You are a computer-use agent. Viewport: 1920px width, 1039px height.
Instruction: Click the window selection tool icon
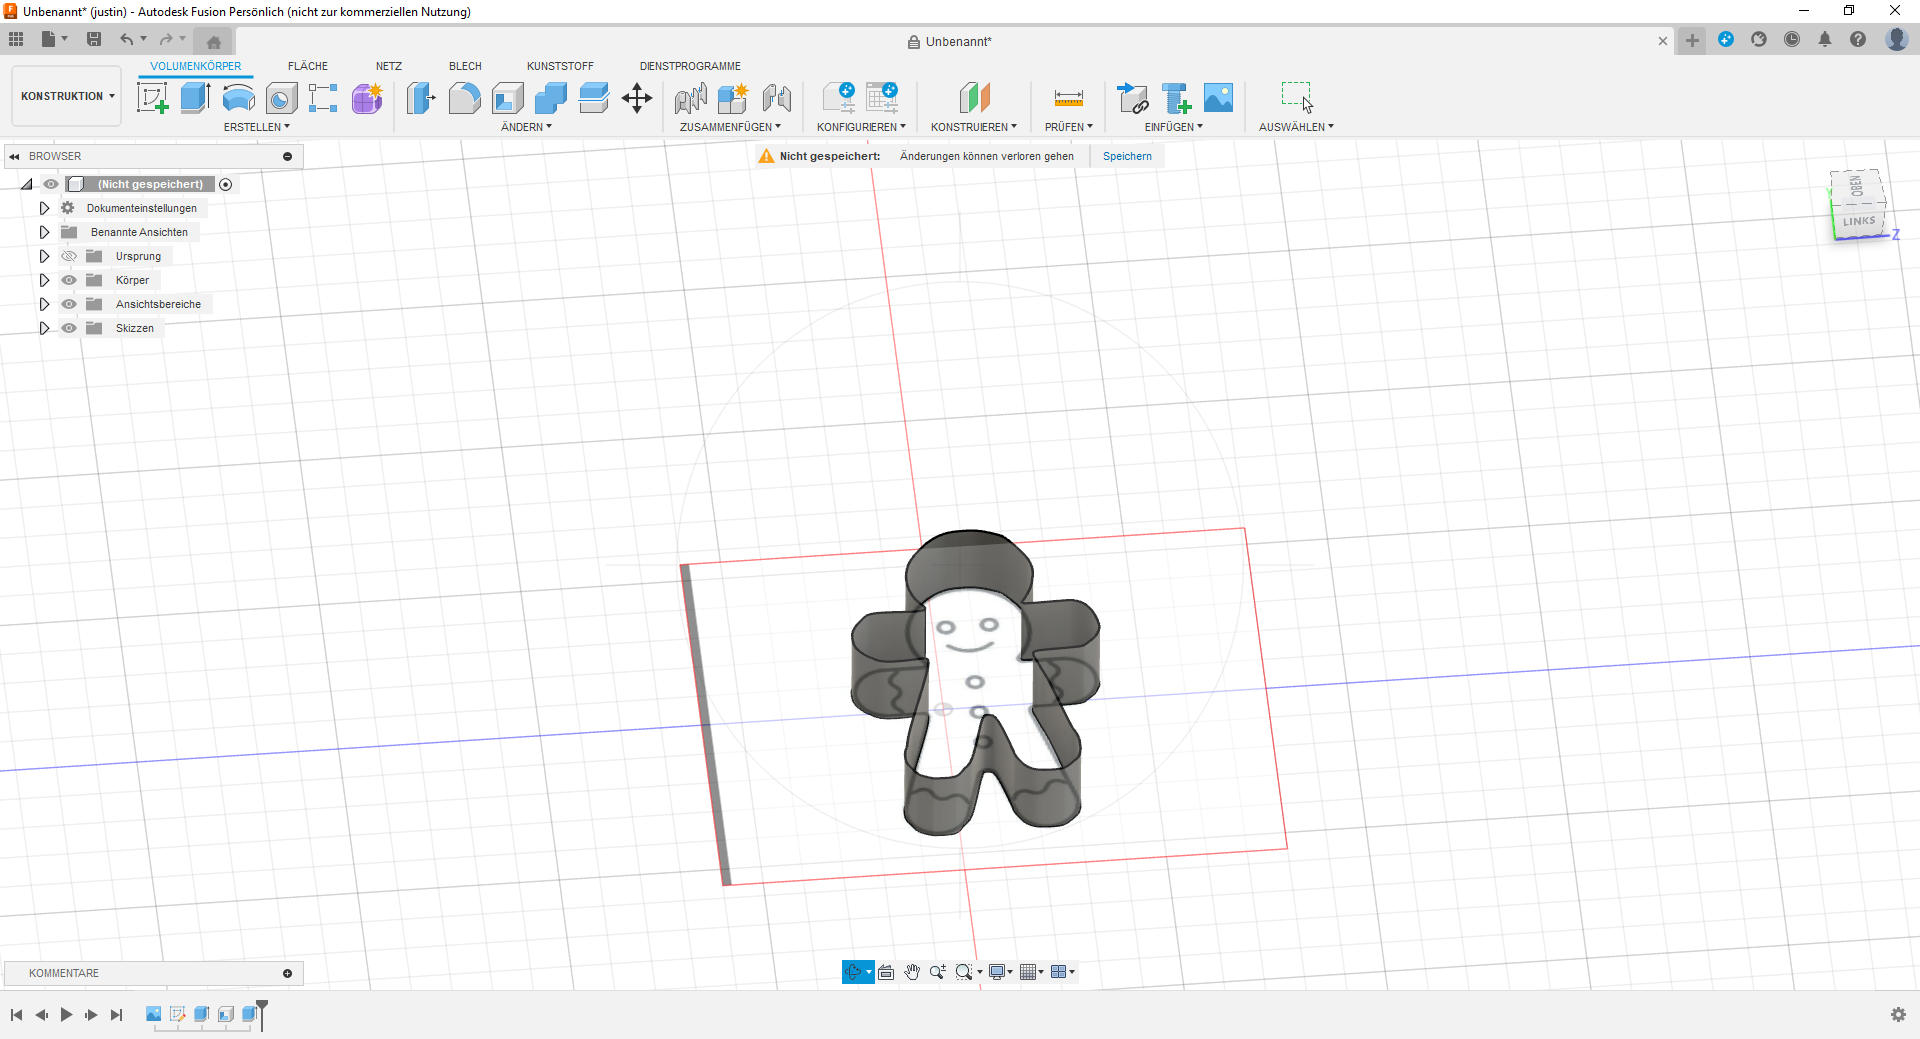pos(1297,97)
